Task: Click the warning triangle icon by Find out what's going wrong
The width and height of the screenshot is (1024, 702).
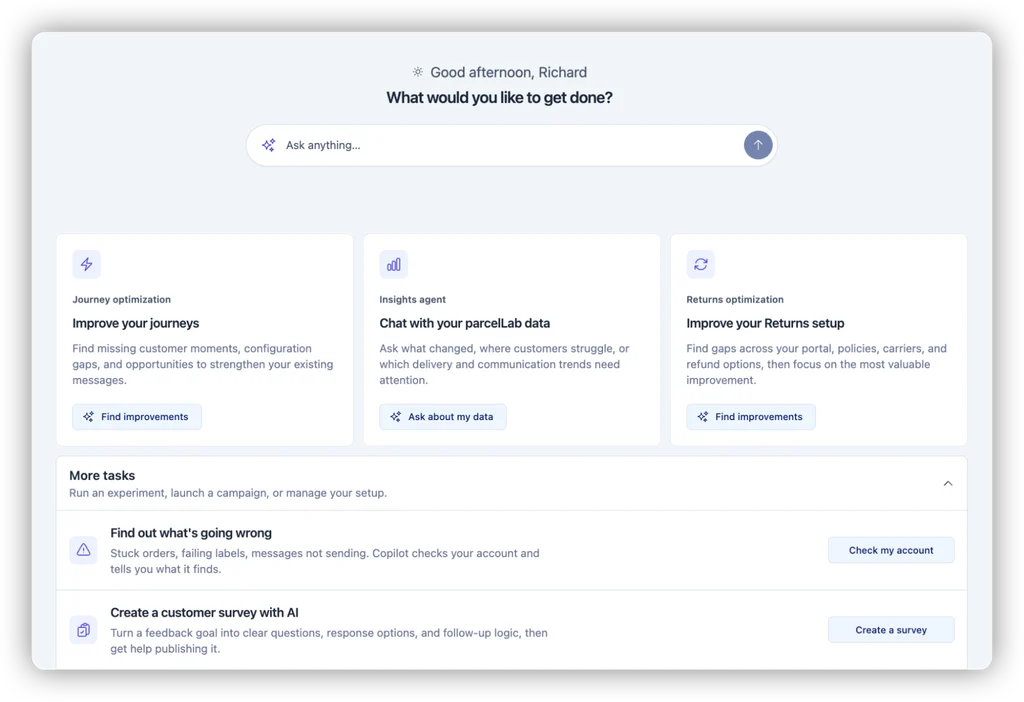Action: [84, 550]
